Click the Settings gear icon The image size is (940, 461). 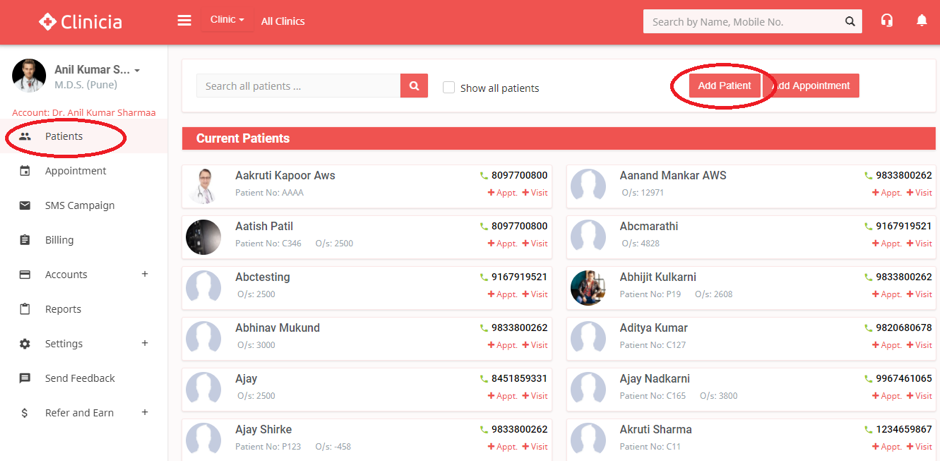(x=25, y=344)
